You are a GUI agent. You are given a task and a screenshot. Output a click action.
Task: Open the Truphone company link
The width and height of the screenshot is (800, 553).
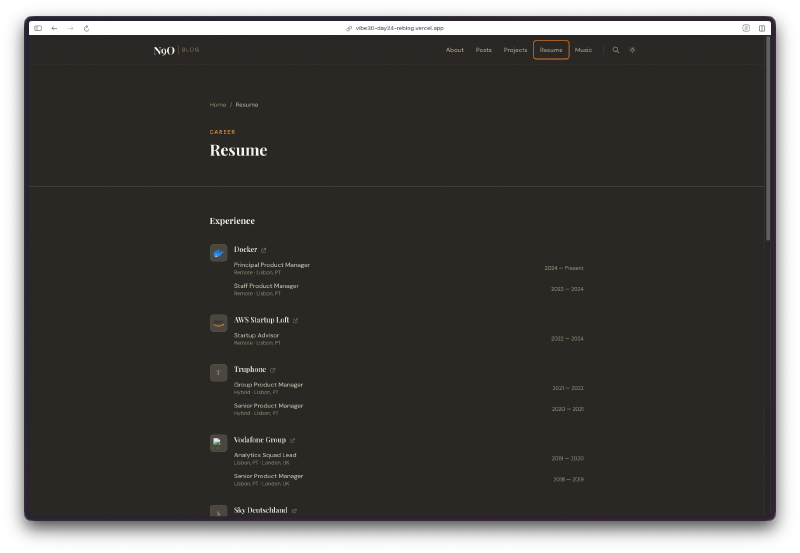point(250,369)
